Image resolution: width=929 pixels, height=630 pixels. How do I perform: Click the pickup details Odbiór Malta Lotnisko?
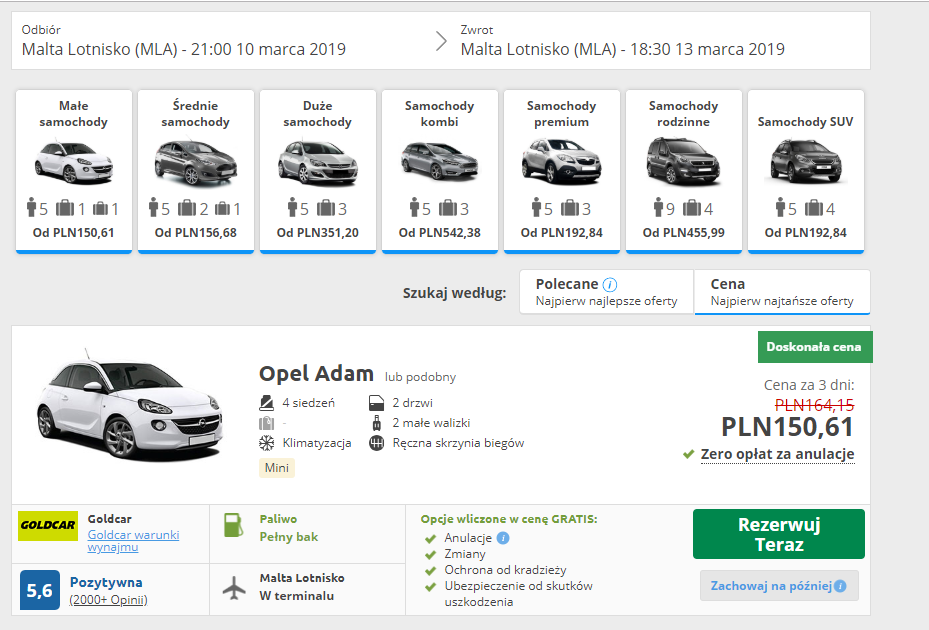click(184, 41)
